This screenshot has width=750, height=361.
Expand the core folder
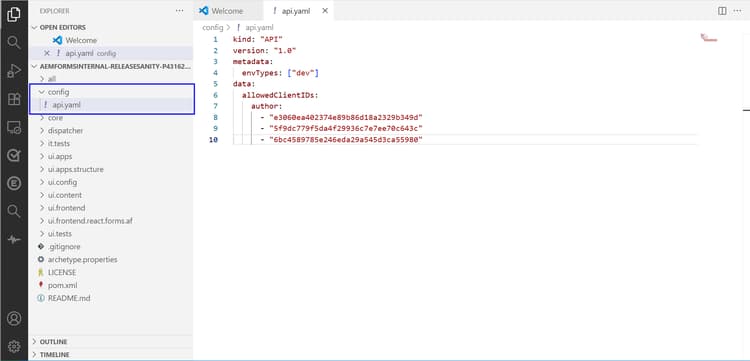tap(111, 118)
